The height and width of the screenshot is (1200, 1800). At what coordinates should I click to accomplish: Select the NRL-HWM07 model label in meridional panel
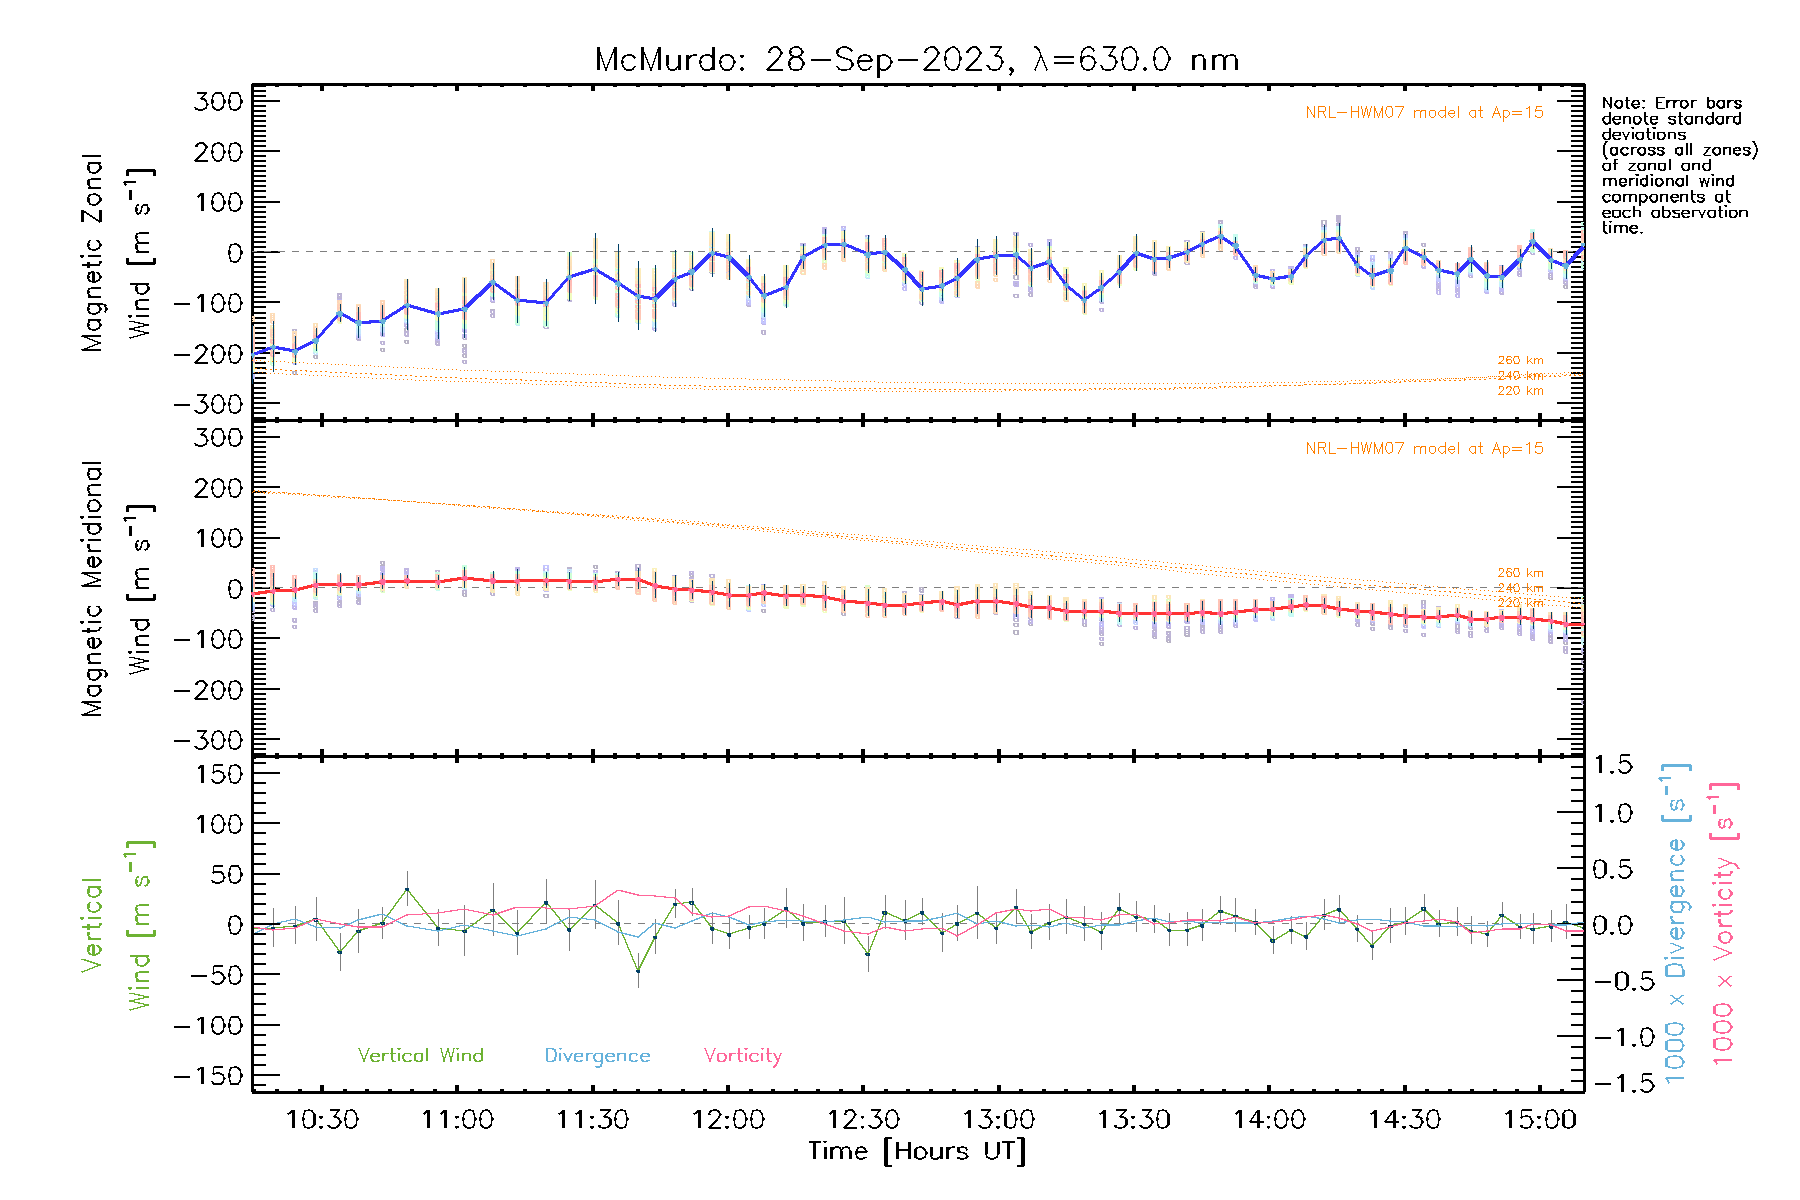click(1424, 449)
